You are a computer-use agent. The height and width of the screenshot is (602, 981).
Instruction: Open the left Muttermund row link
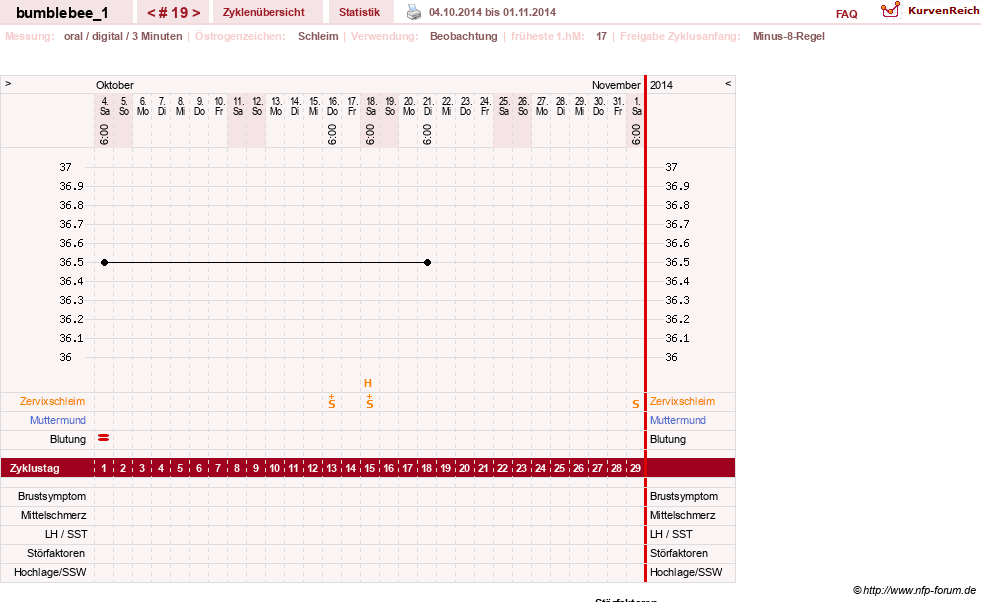(58, 420)
